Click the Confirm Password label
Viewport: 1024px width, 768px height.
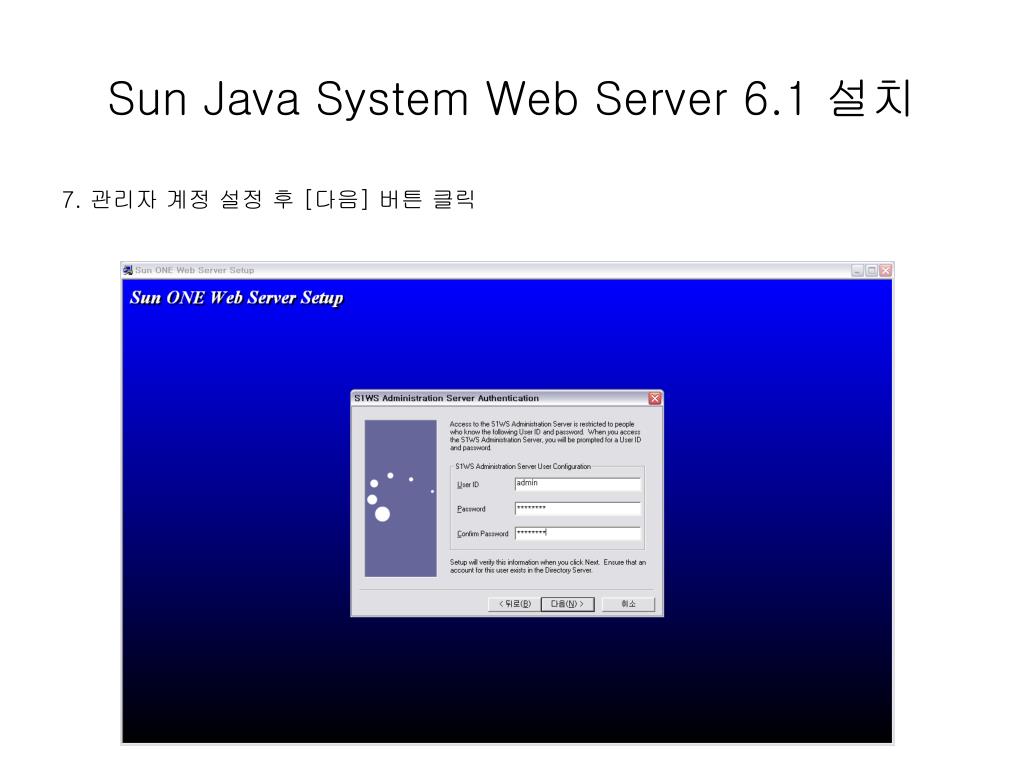tap(483, 534)
